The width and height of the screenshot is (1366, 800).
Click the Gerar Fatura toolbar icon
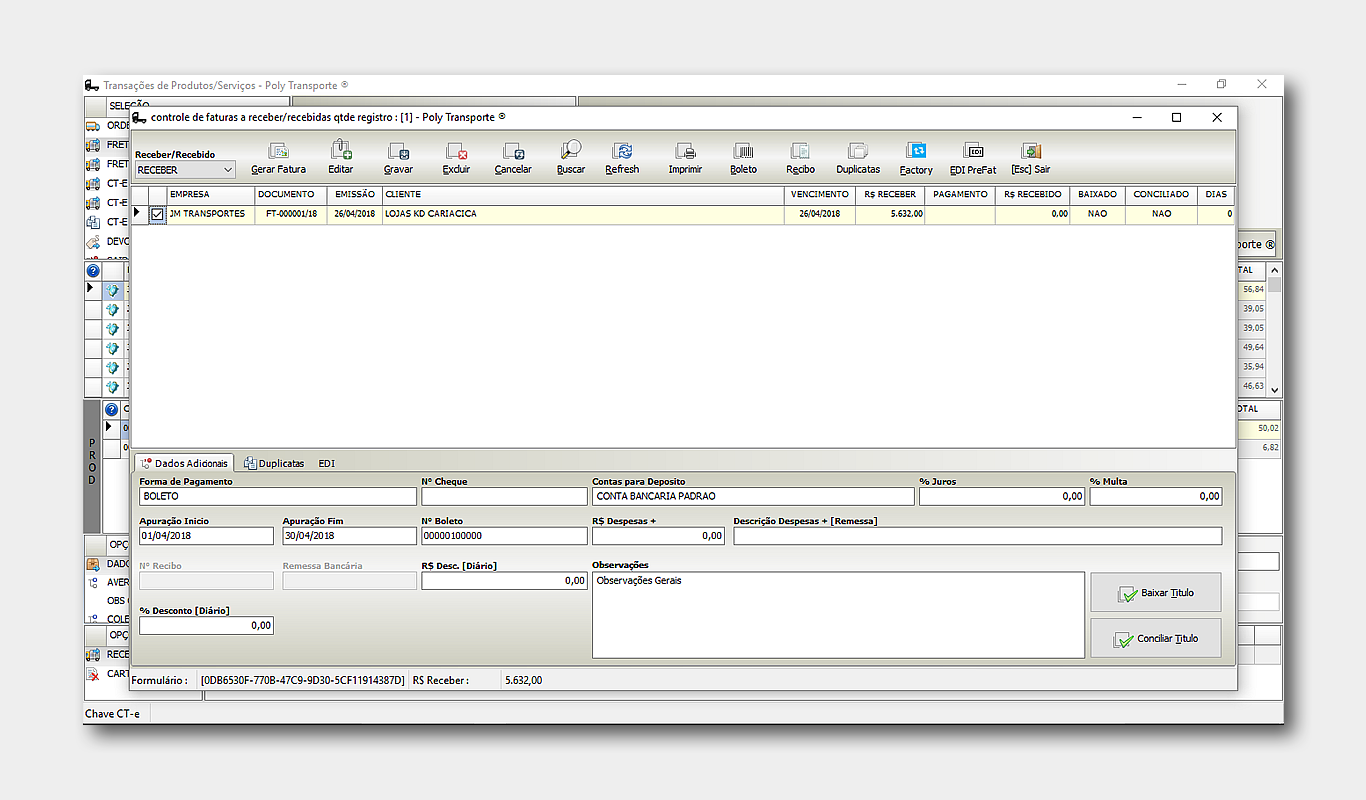pyautogui.click(x=278, y=151)
